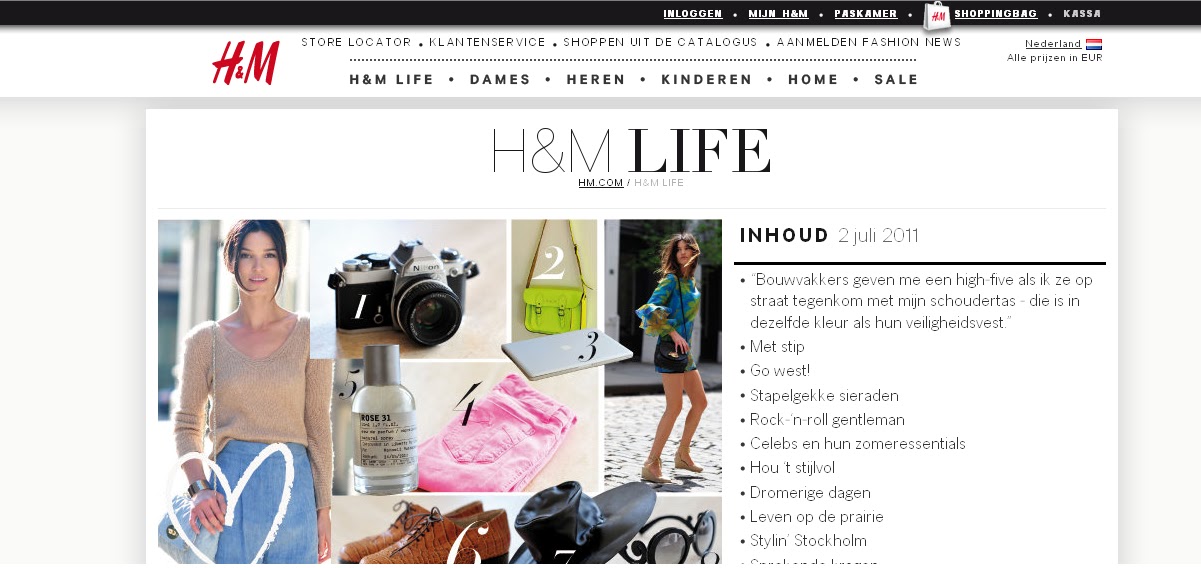The image size is (1201, 568).
Task: Click the Netherlands flag icon
Action: (1094, 44)
